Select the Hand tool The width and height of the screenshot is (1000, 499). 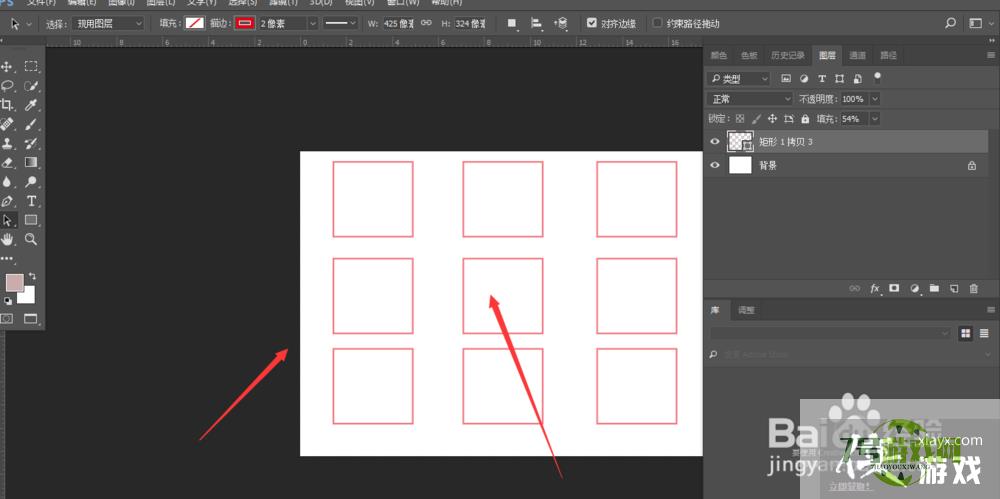(7, 239)
